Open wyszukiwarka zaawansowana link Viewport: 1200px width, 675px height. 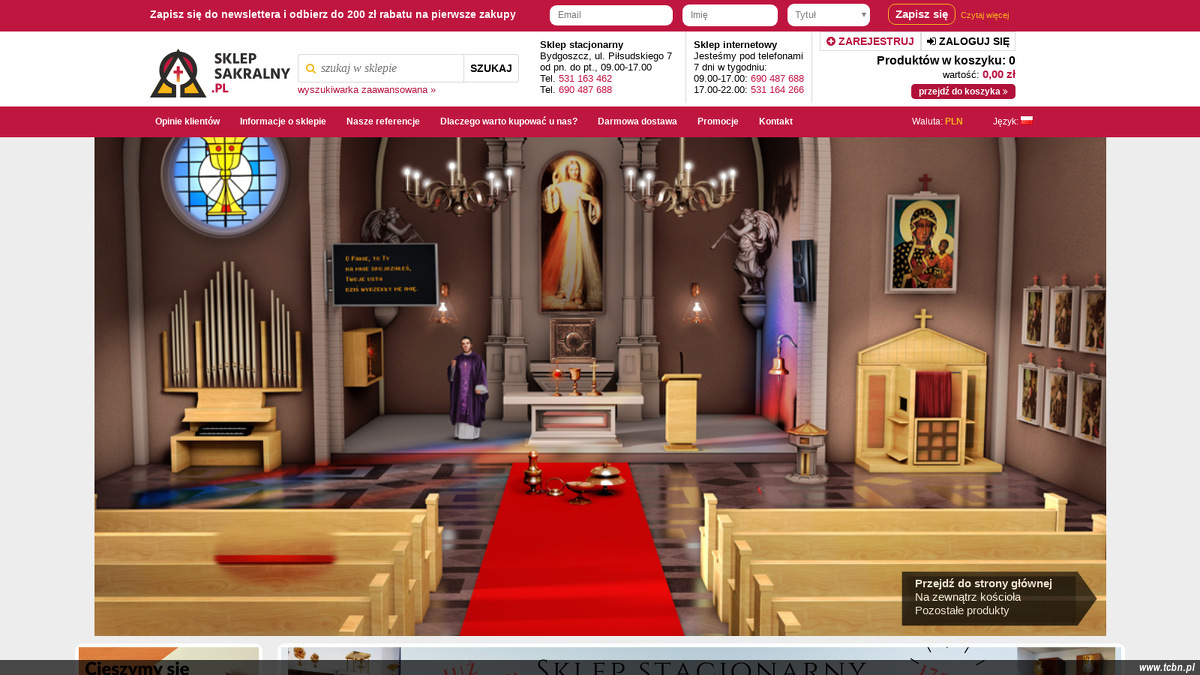pos(367,90)
